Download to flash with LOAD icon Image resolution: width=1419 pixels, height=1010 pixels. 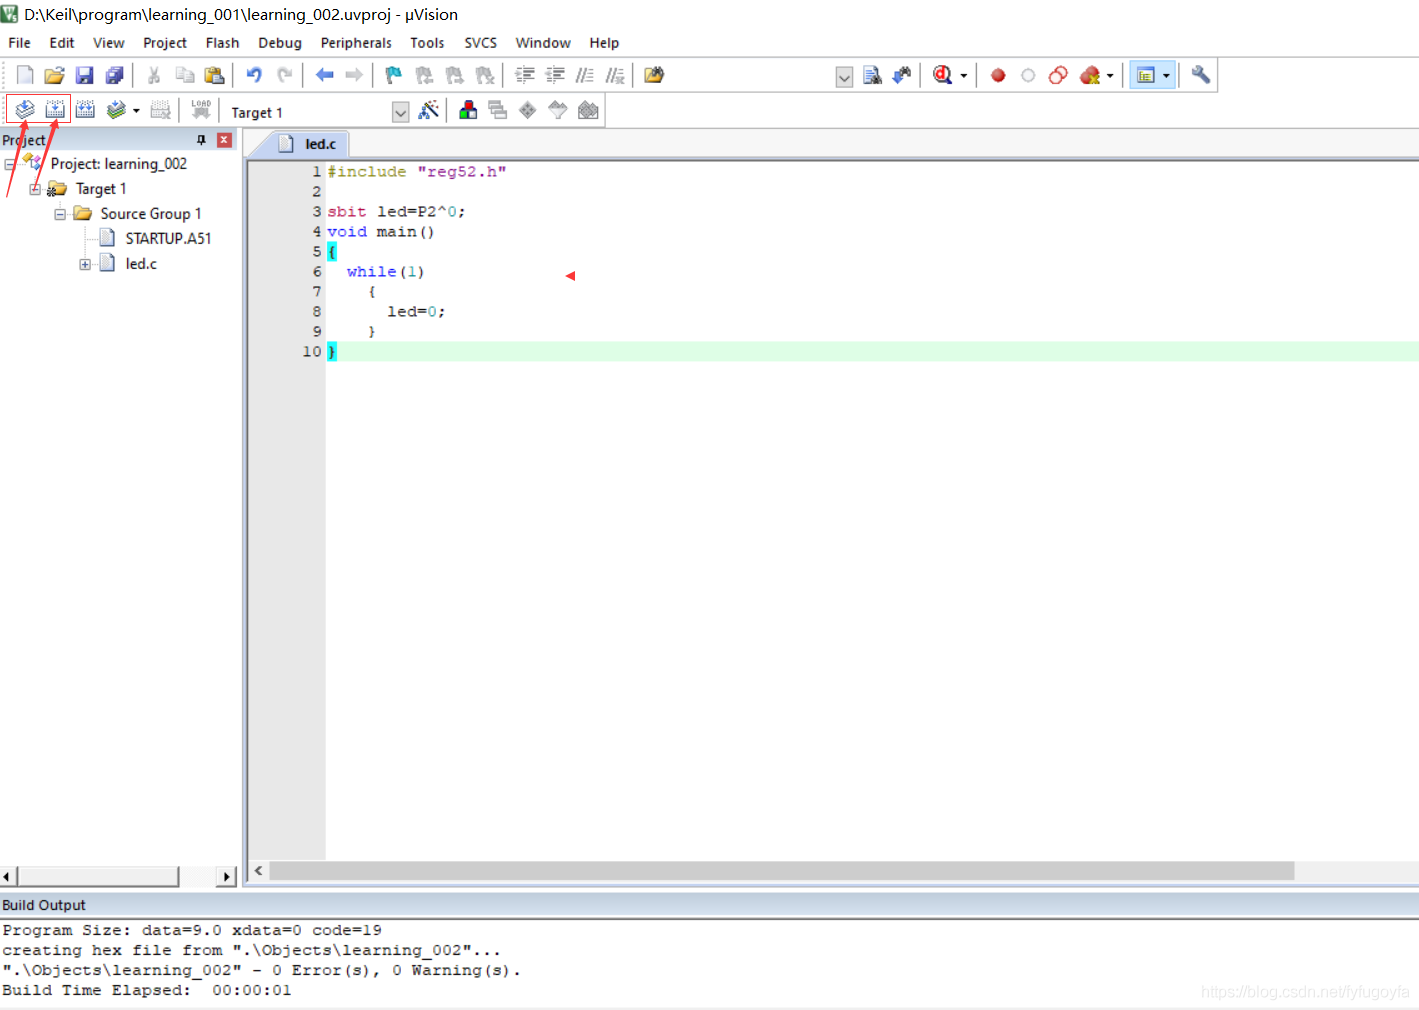point(201,110)
